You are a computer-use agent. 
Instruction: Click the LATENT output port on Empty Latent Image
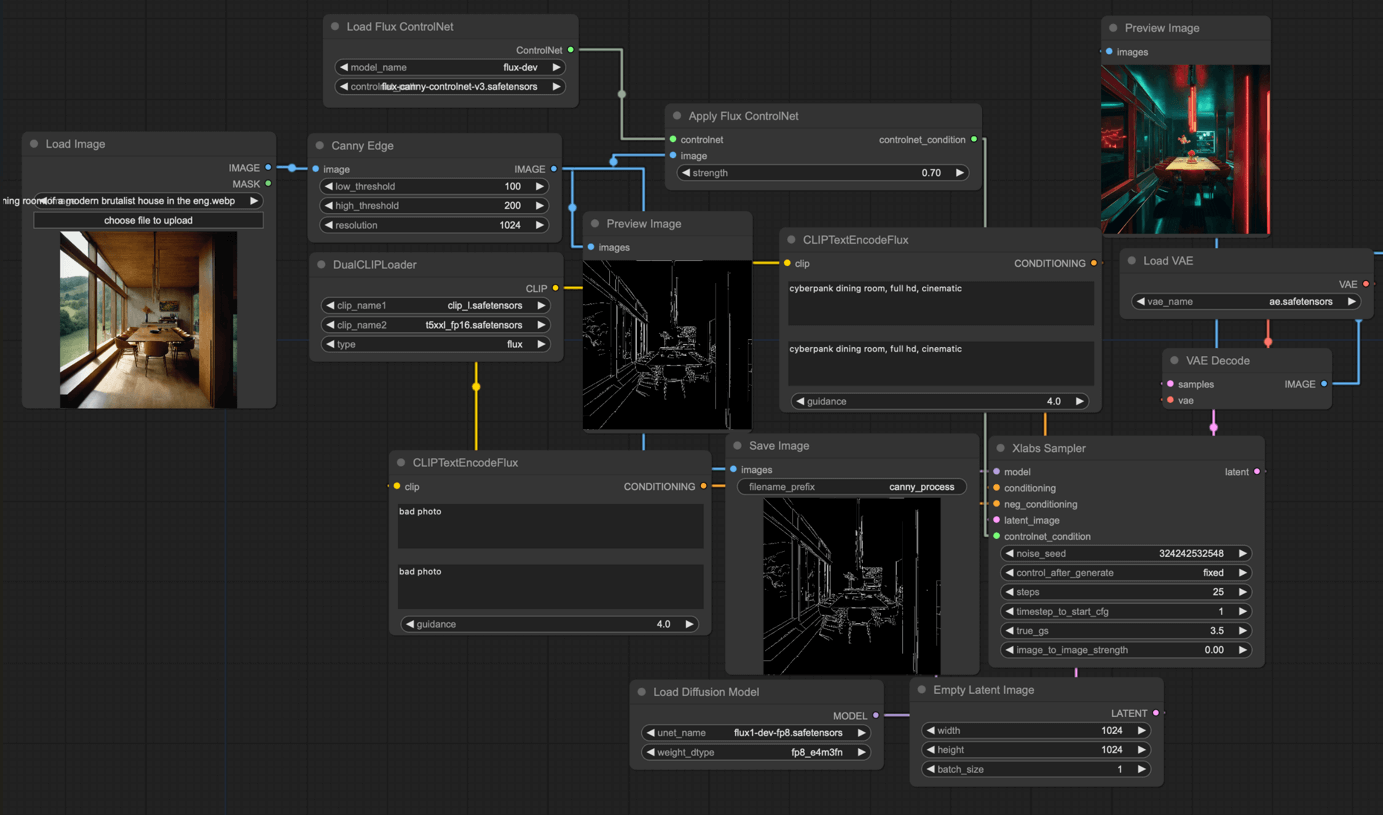pyautogui.click(x=1156, y=713)
